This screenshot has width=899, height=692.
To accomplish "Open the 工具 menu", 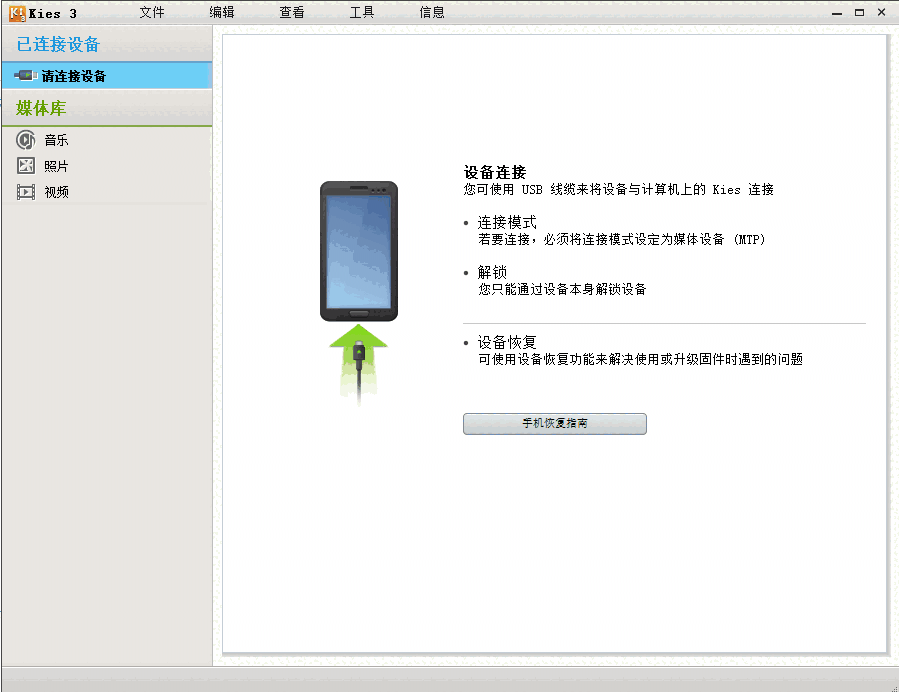I will [x=362, y=12].
